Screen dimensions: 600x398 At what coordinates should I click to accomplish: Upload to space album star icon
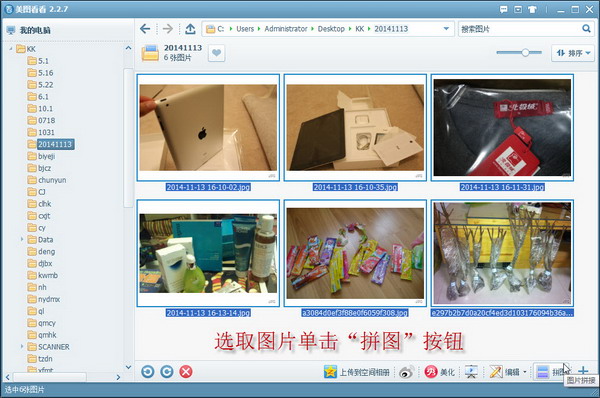pyautogui.click(x=330, y=372)
